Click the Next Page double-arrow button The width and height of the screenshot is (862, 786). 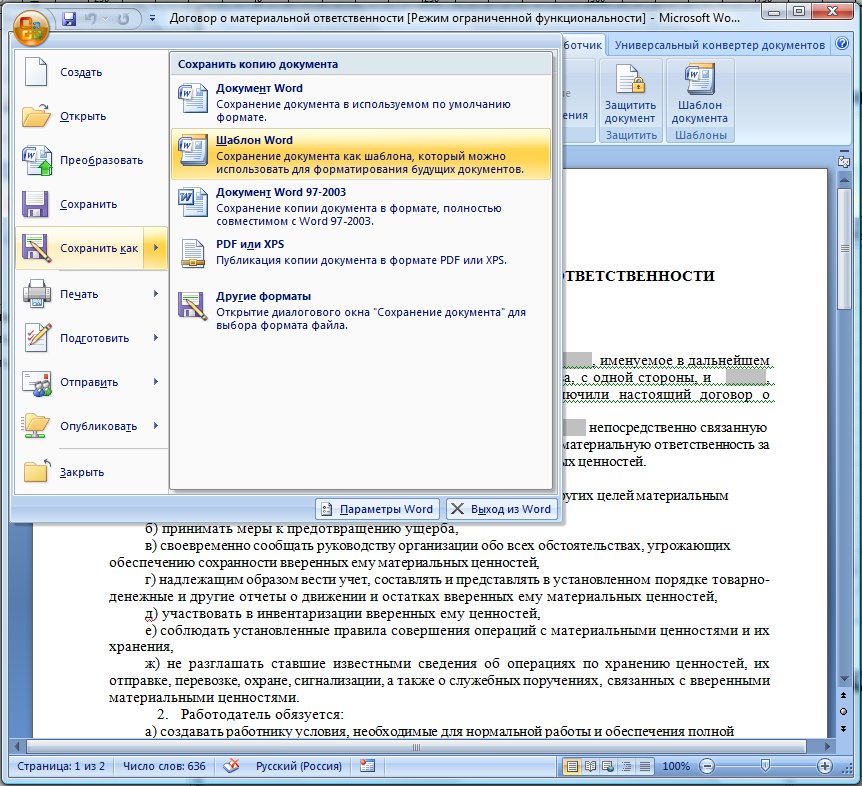click(x=844, y=728)
